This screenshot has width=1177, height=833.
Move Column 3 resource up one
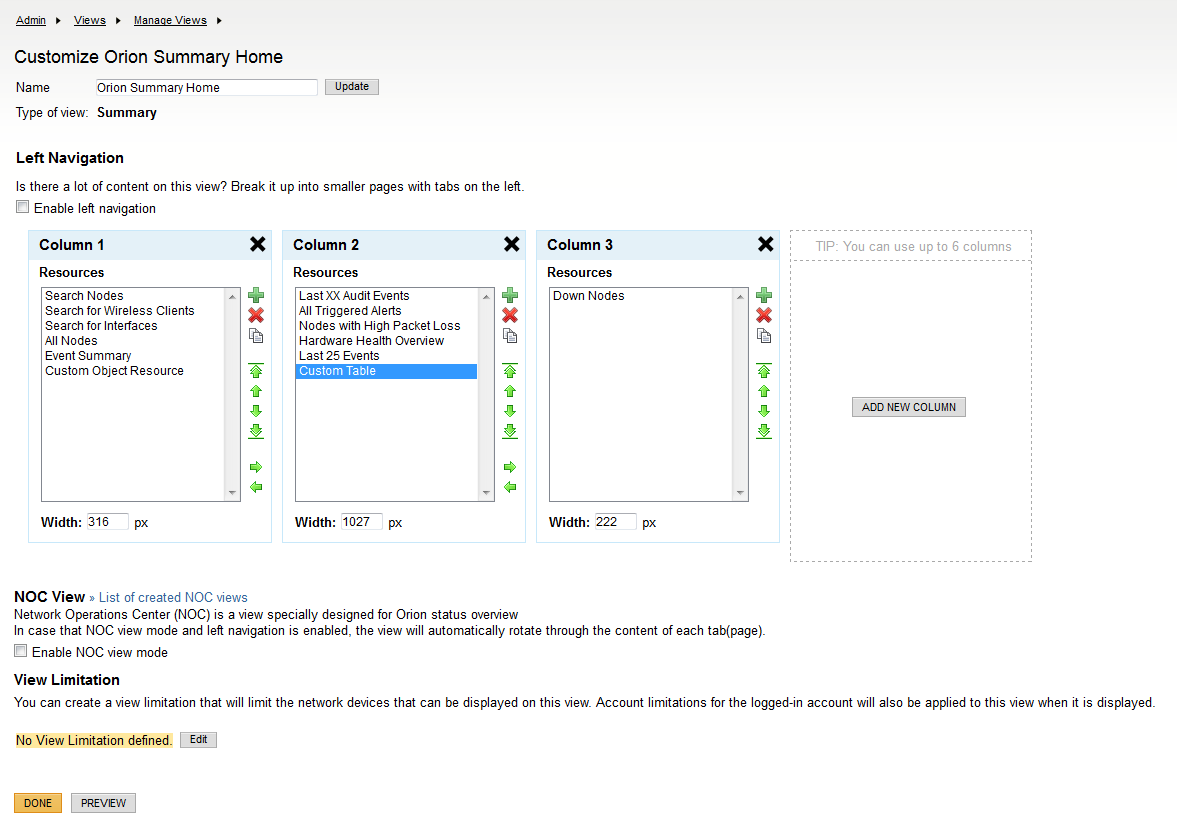tap(764, 391)
